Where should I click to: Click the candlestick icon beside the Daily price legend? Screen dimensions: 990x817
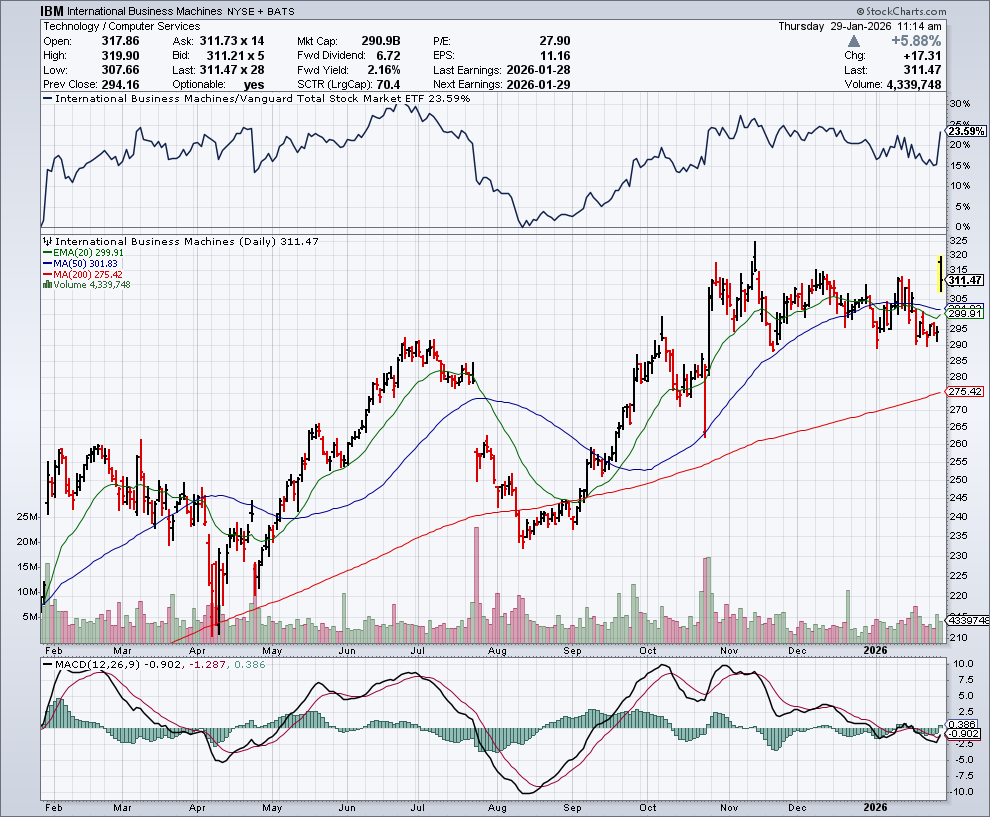(47, 242)
